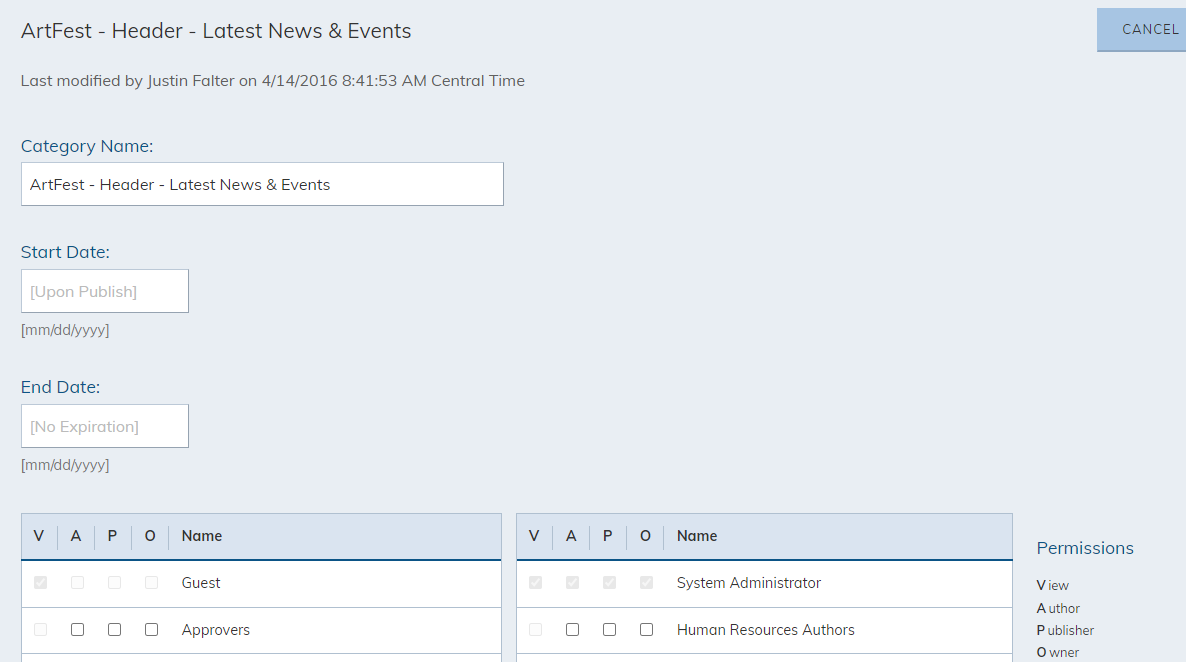Toggle Owner checkbox for Guest
The height and width of the screenshot is (662, 1186).
(x=151, y=583)
